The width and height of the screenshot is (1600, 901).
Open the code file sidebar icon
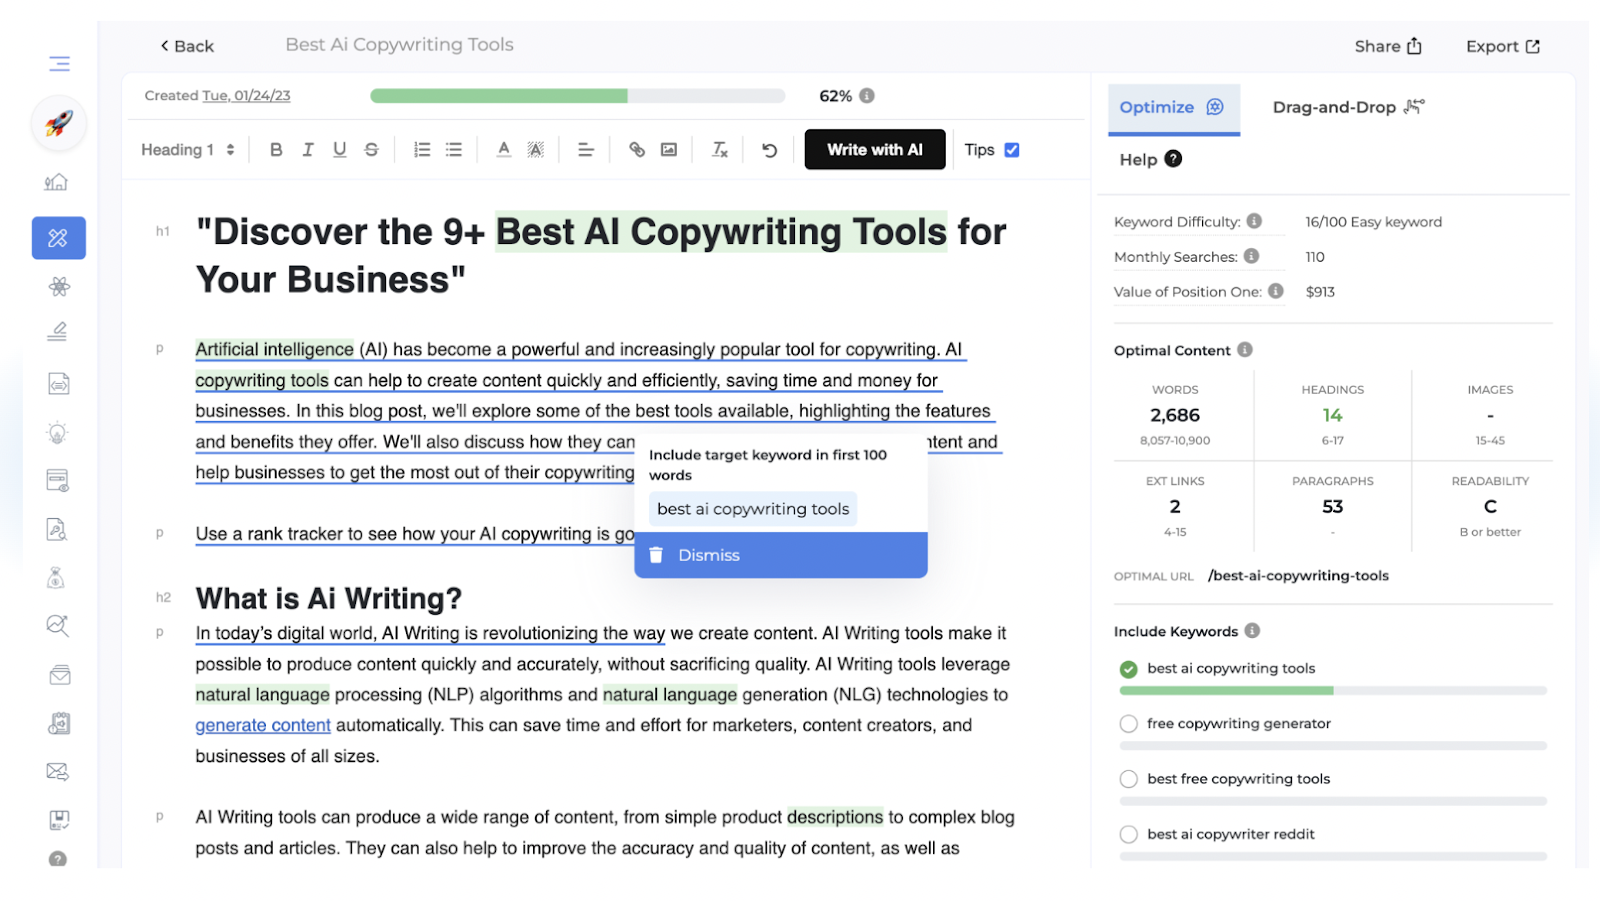[x=58, y=384]
